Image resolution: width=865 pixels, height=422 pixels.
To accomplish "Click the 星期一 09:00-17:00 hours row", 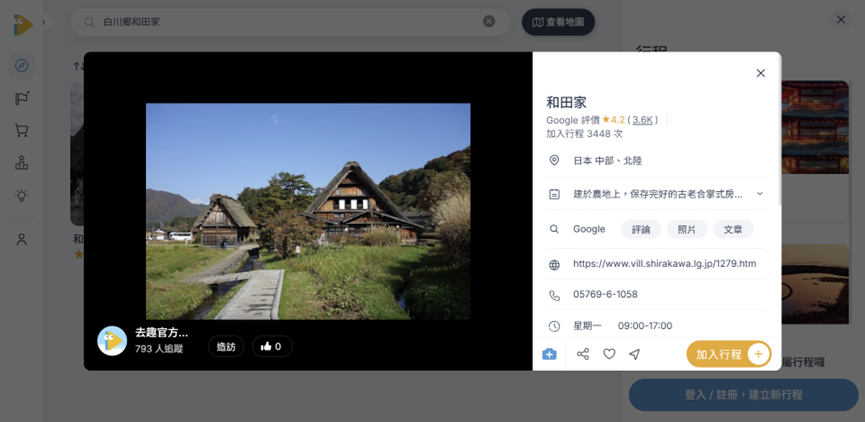I will (x=623, y=326).
